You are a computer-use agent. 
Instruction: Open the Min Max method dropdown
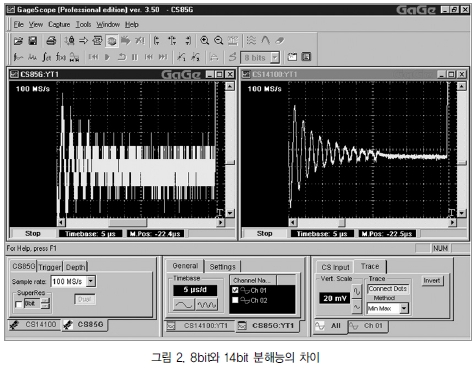coord(404,308)
